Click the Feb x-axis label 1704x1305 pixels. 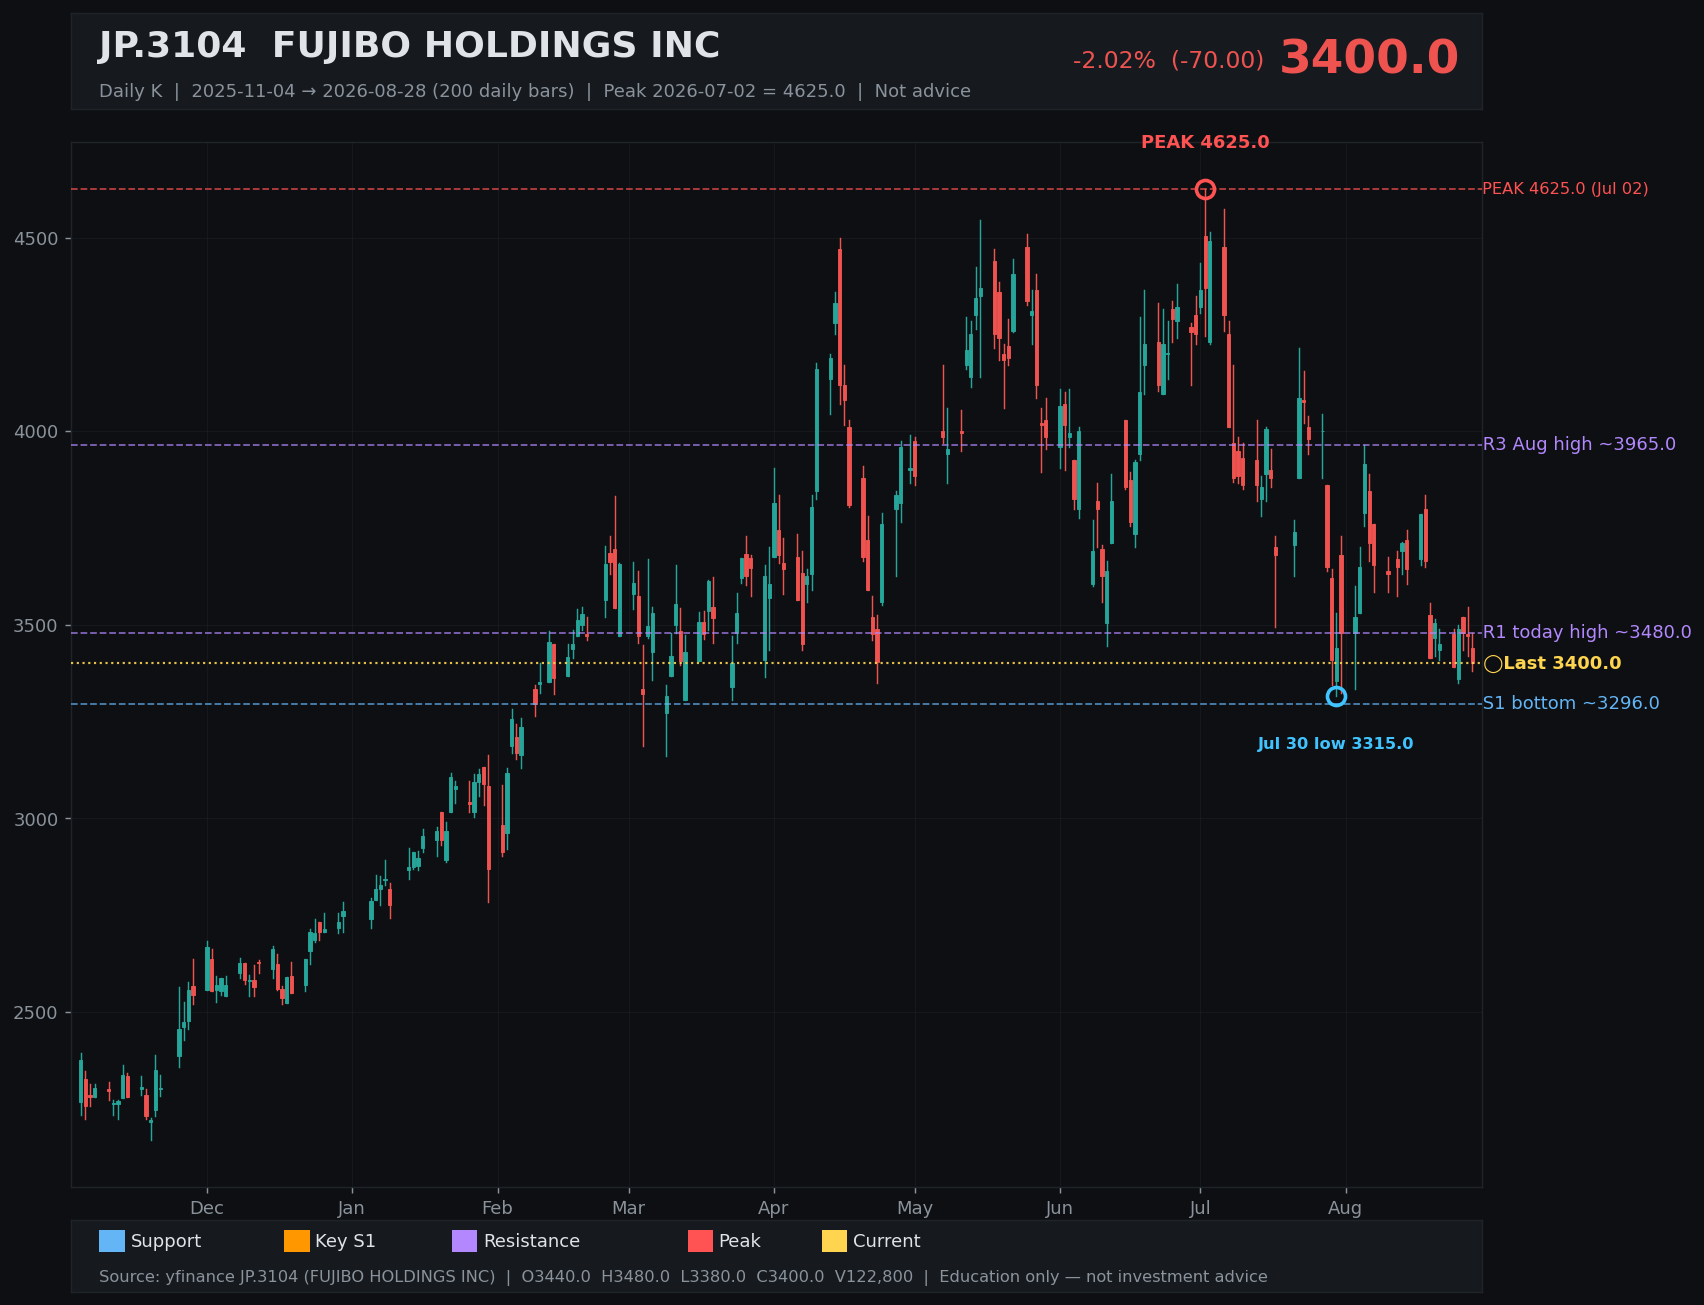click(x=497, y=1208)
